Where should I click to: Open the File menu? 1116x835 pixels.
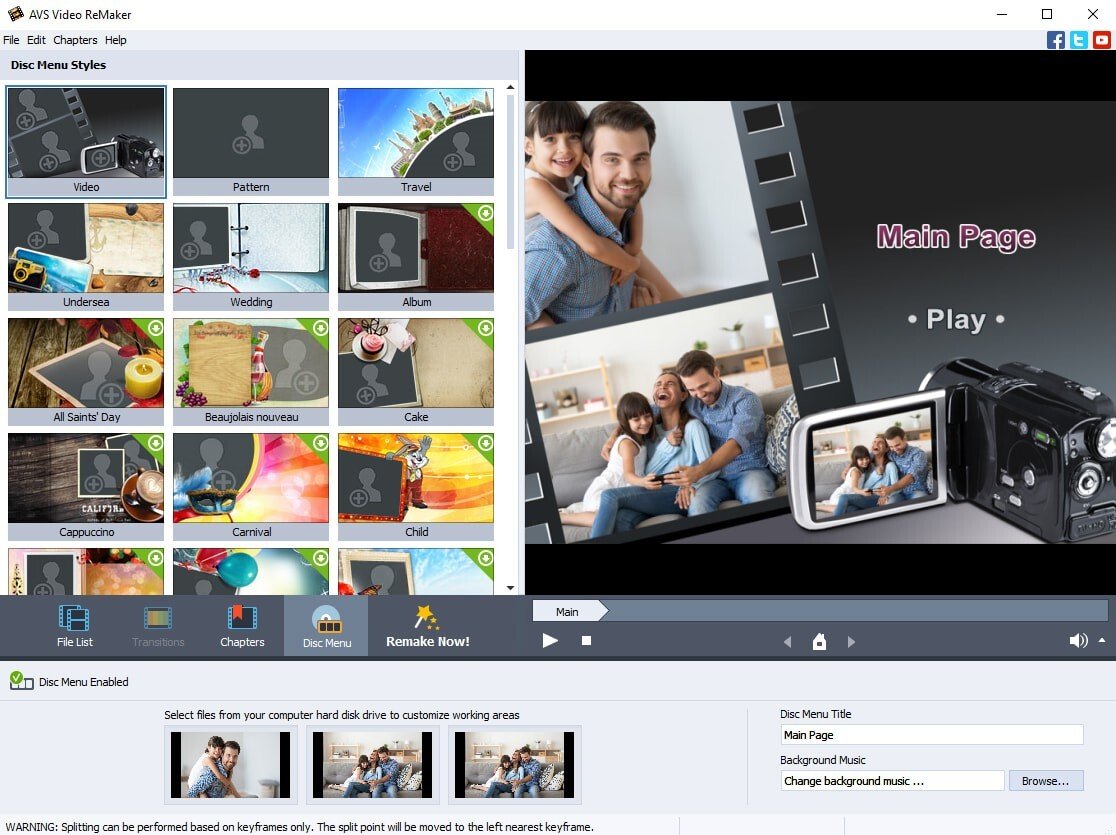(11, 40)
